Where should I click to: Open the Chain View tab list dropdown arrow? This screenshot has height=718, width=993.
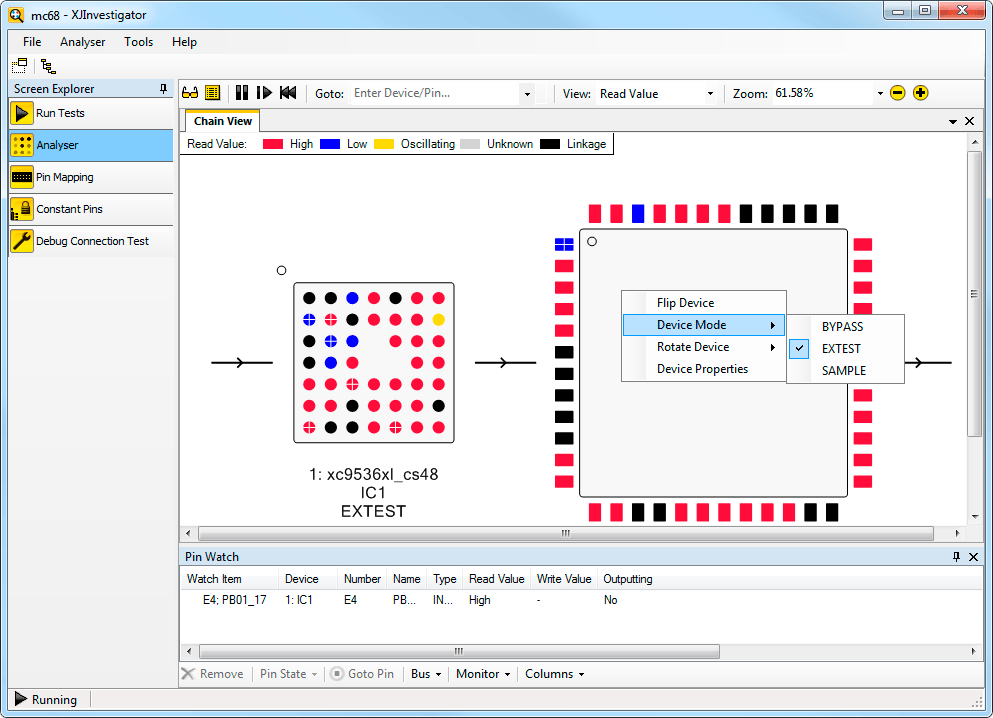click(x=952, y=122)
